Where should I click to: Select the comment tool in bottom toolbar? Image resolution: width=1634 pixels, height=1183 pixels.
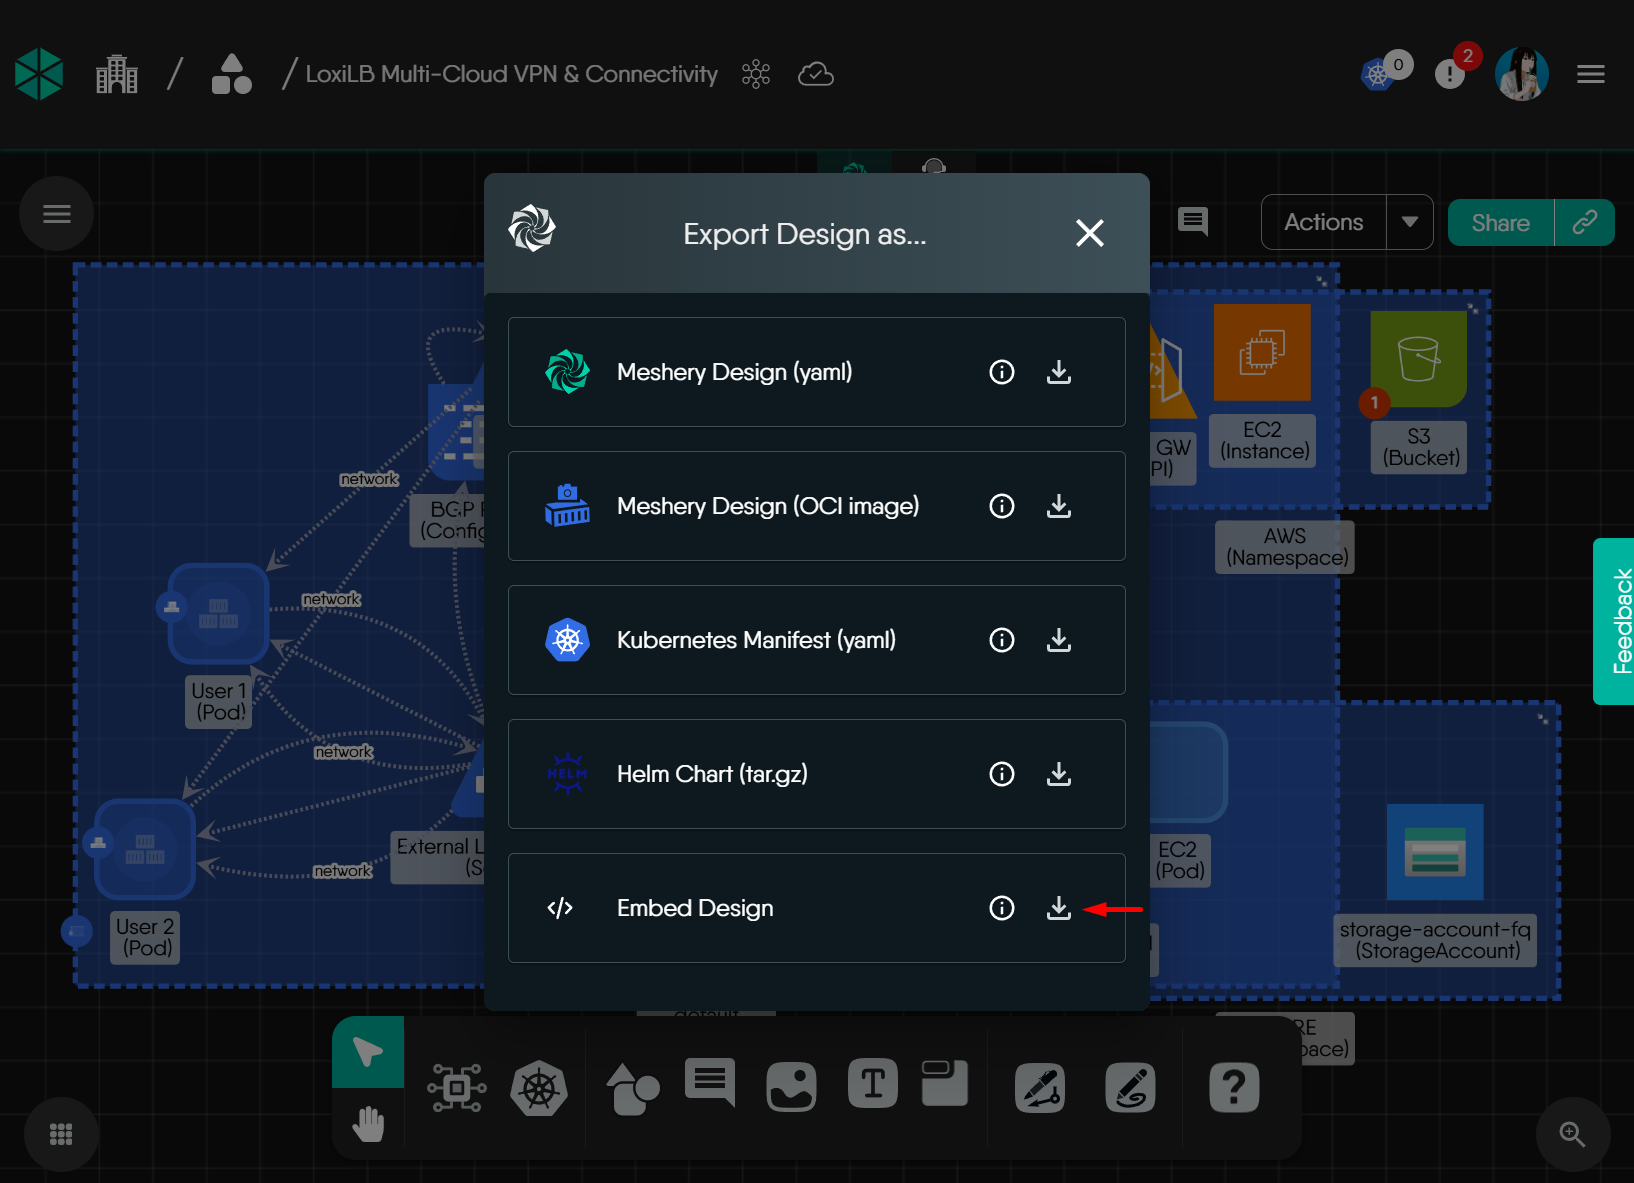click(710, 1082)
